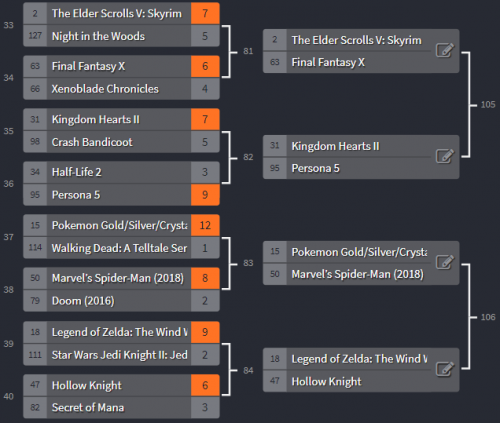Click Half-Life 2 participant
Screen dimensions: 500x423
click(x=121, y=172)
